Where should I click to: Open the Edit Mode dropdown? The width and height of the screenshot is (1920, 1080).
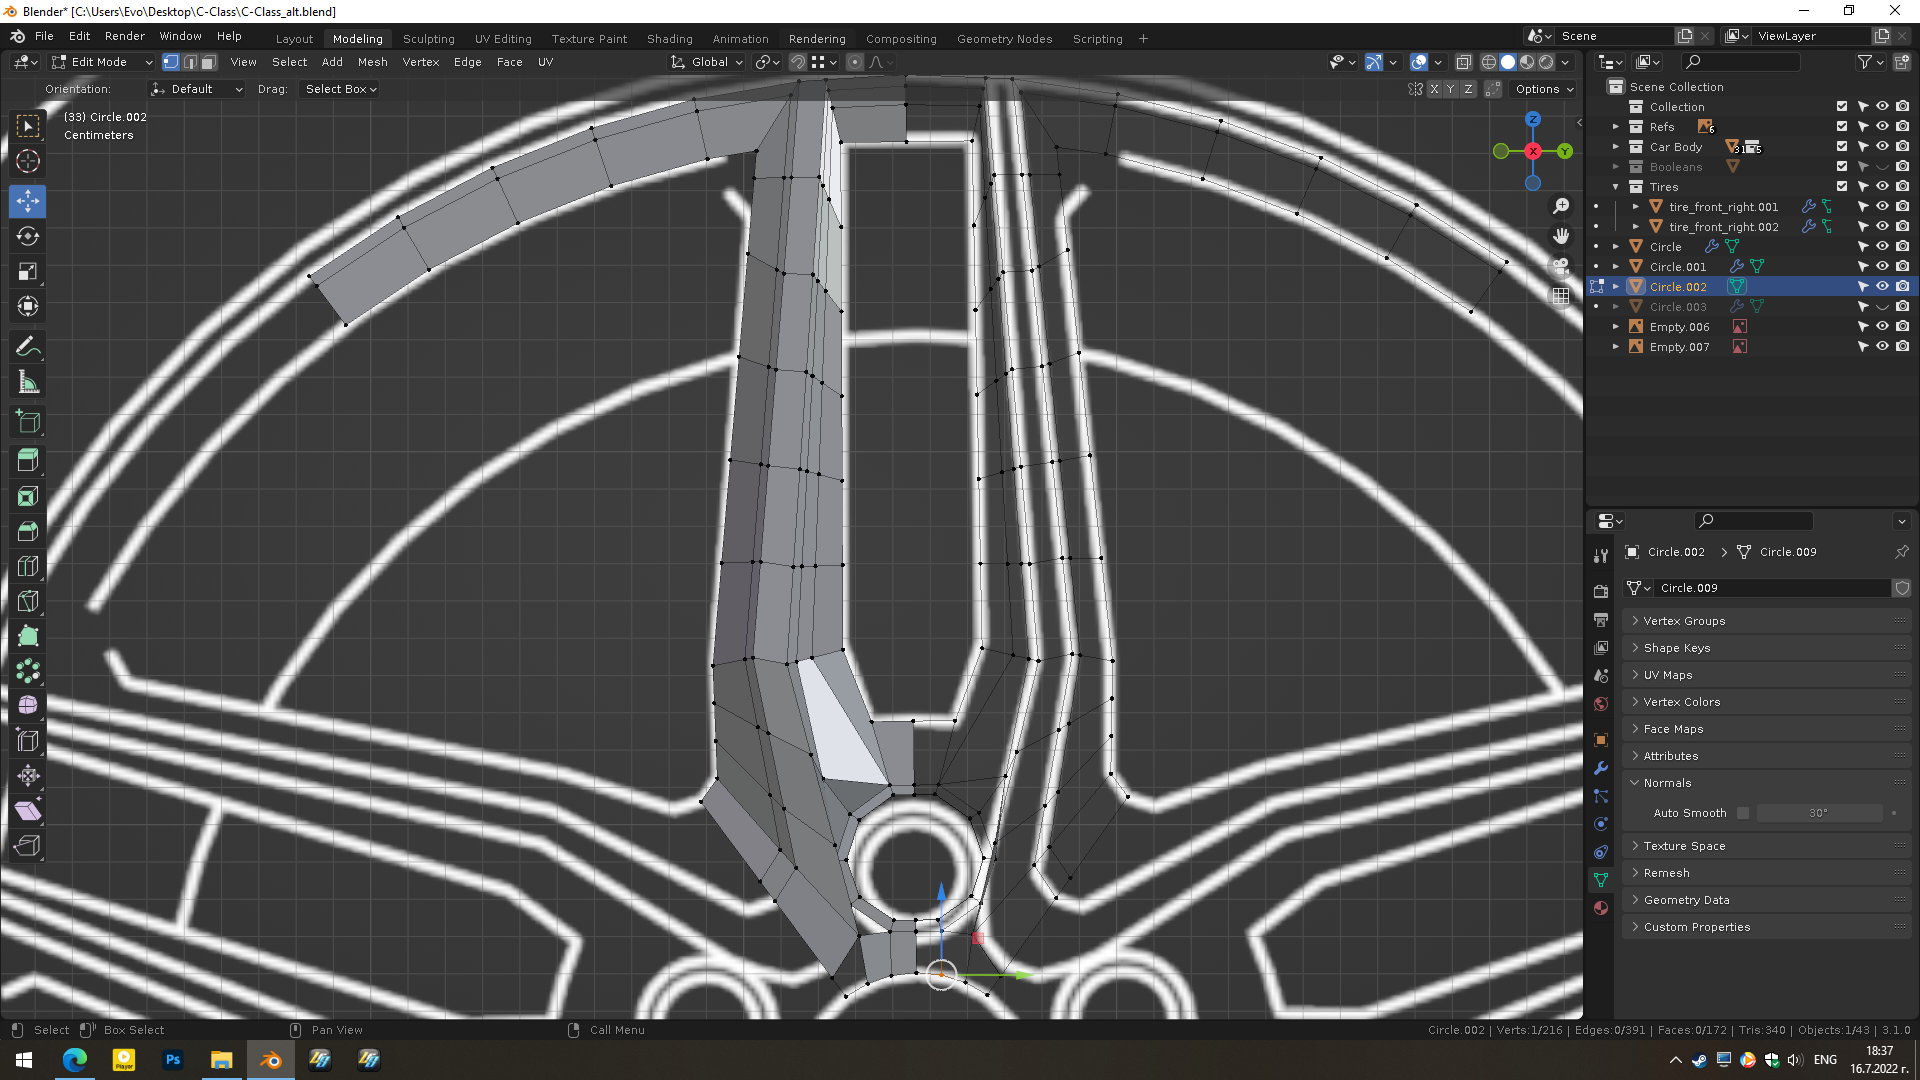[102, 62]
